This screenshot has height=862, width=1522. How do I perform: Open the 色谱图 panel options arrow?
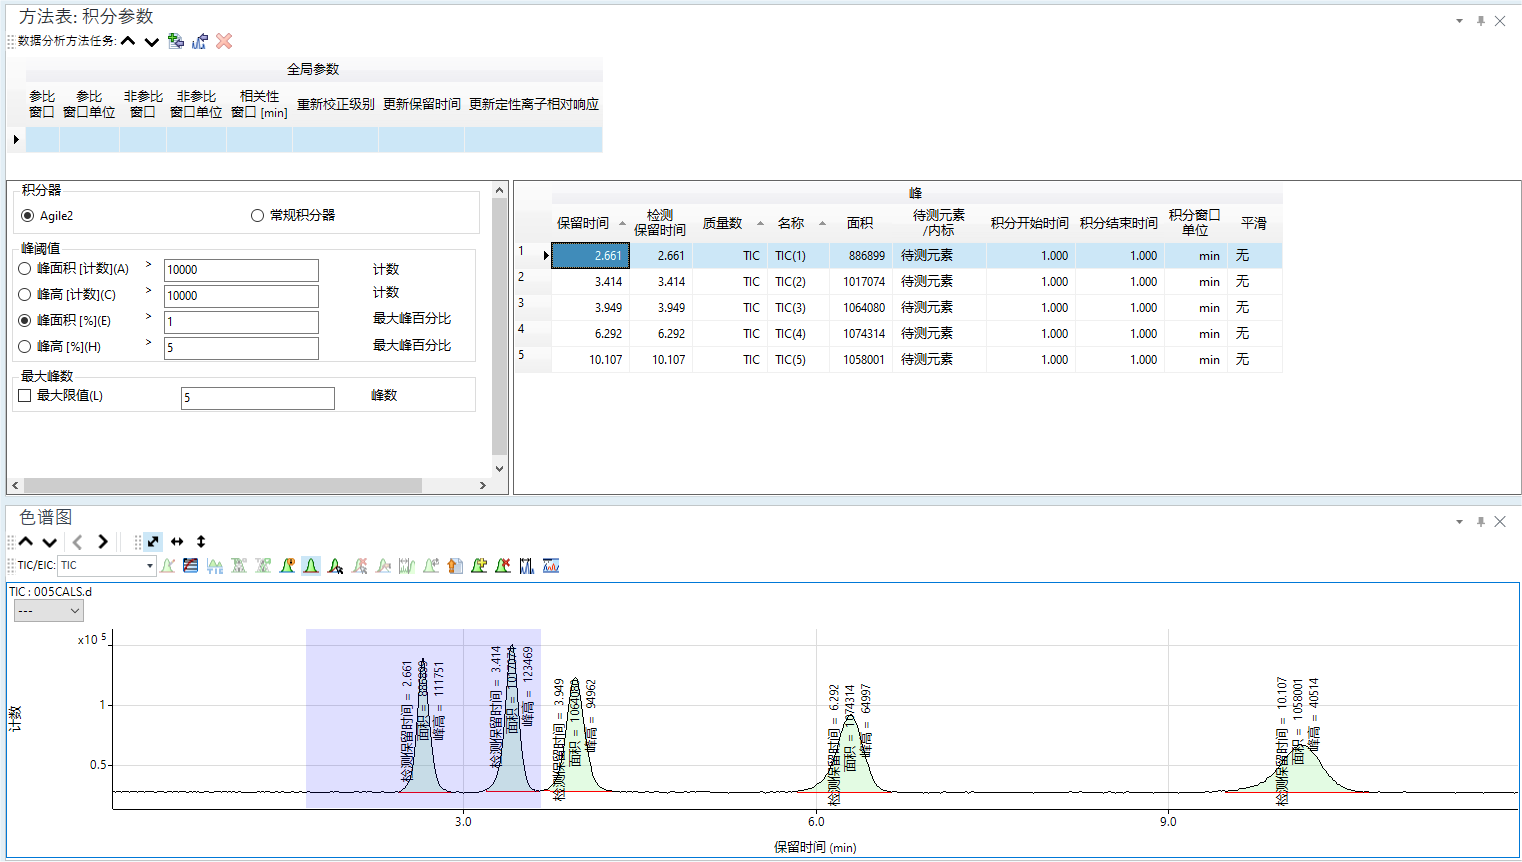pyautogui.click(x=1459, y=522)
